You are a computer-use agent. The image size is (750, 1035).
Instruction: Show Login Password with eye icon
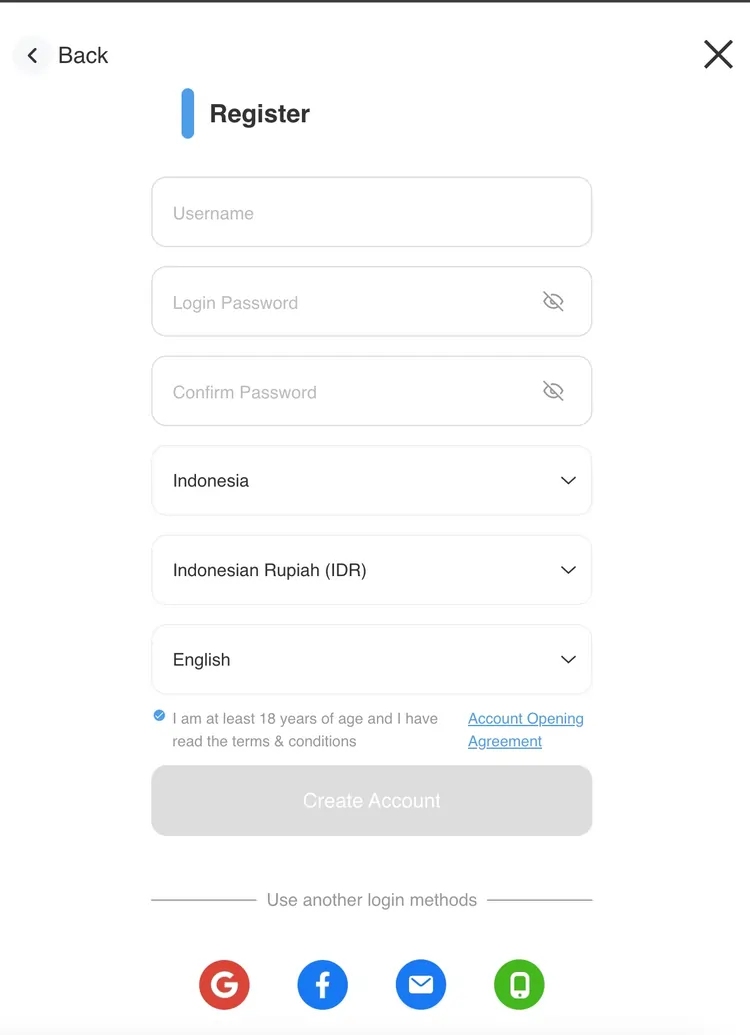pos(553,301)
